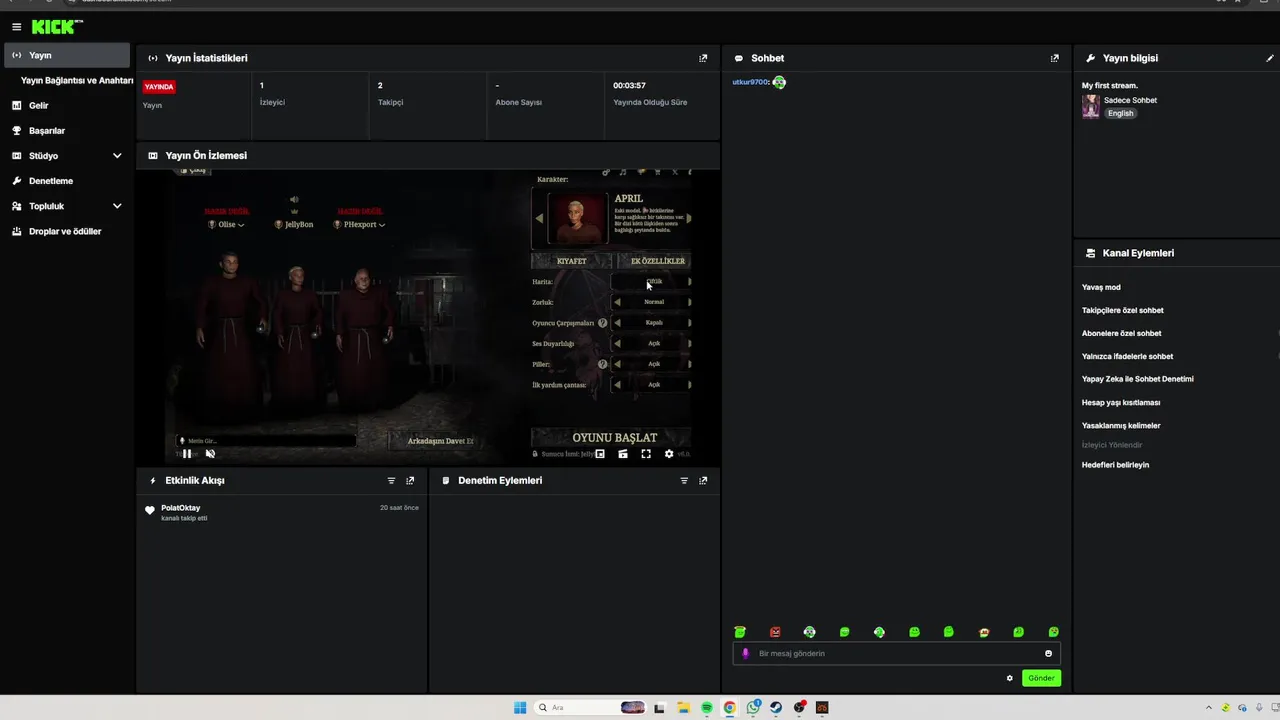Open Steam from the taskbar
This screenshot has height=720, width=1280.
point(776,708)
